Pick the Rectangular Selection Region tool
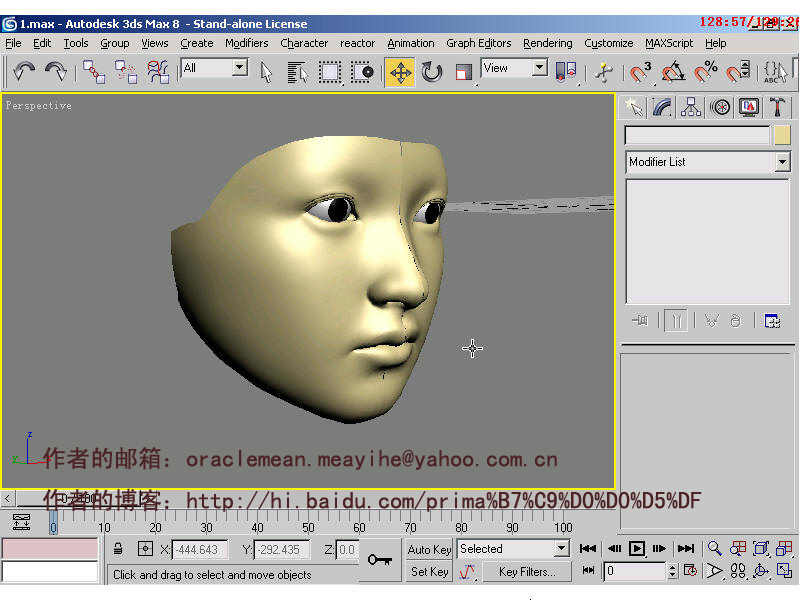The width and height of the screenshot is (800, 600). pyautogui.click(x=330, y=72)
